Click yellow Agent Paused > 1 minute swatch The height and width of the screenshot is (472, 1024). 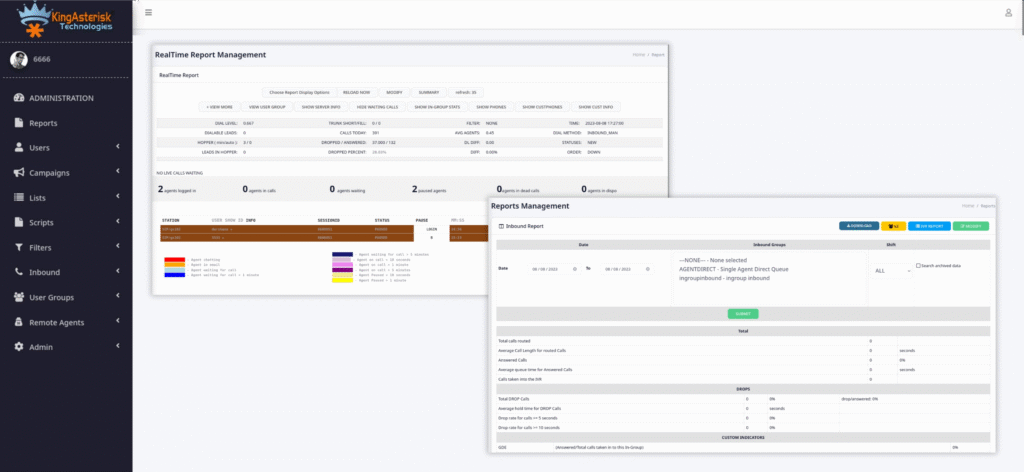(343, 280)
